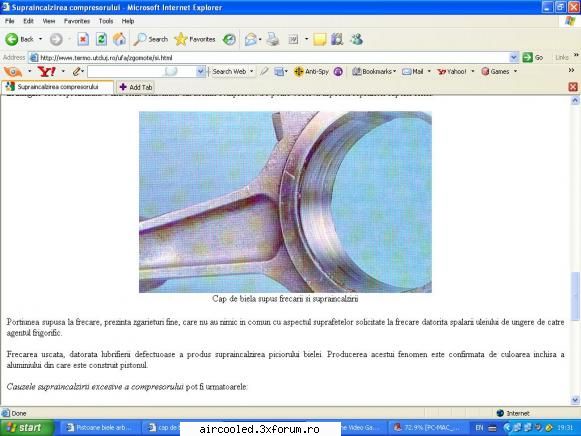Click the Research book toolbar icon
Image resolution: width=581 pixels, height=436 pixels.
coord(337,39)
